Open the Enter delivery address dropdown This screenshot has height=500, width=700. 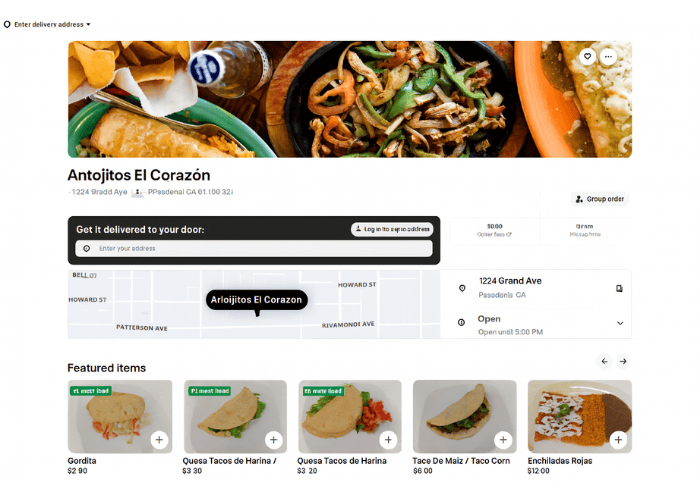(x=47, y=25)
